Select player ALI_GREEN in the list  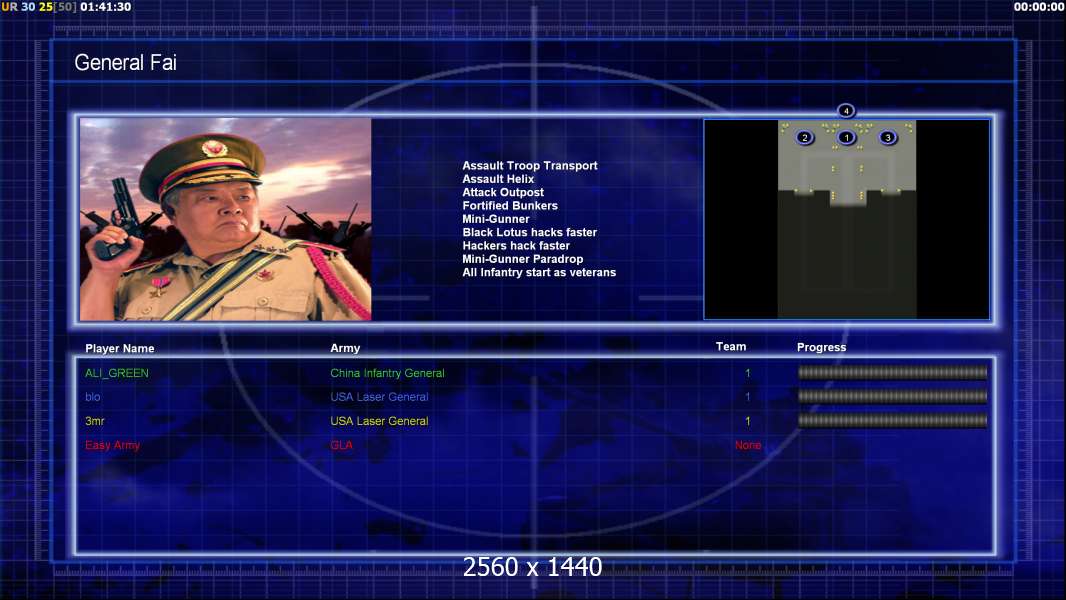(116, 373)
